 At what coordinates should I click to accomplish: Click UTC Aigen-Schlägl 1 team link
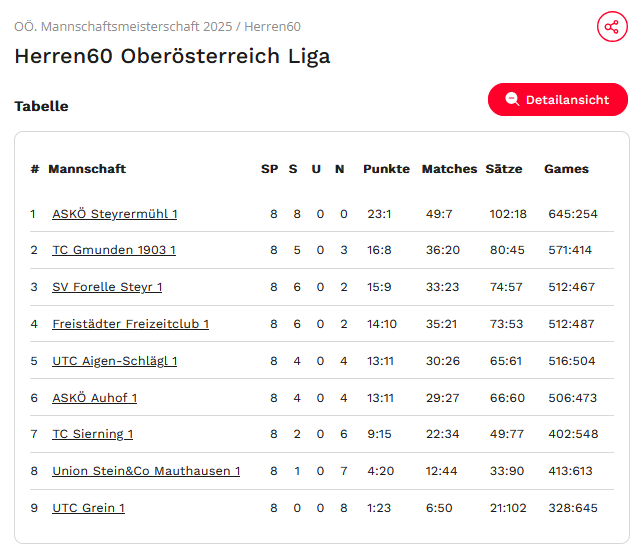[115, 361]
